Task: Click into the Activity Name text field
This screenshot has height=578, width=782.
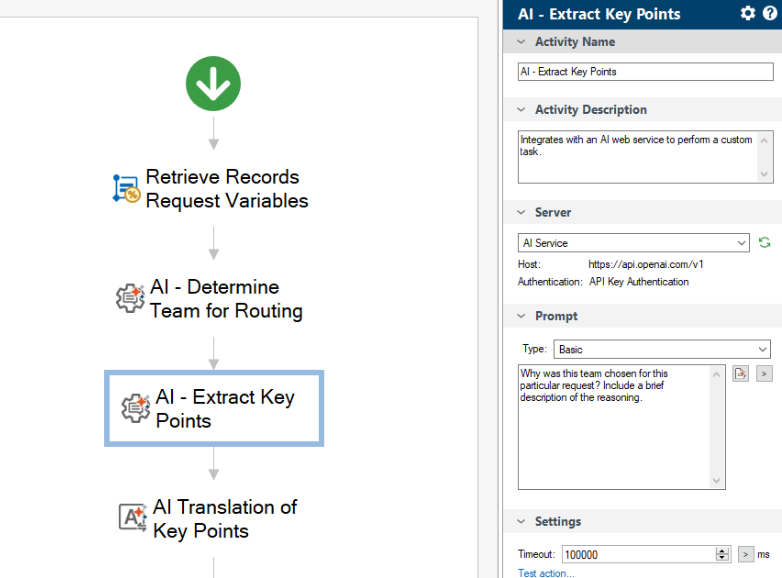Action: pyautogui.click(x=645, y=72)
